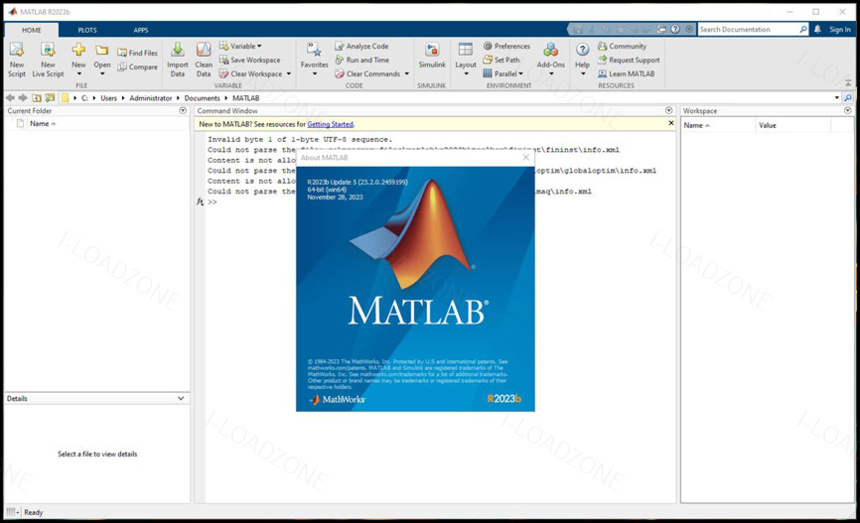This screenshot has height=523, width=860.
Task: Open Favorites menu
Action: point(314,60)
